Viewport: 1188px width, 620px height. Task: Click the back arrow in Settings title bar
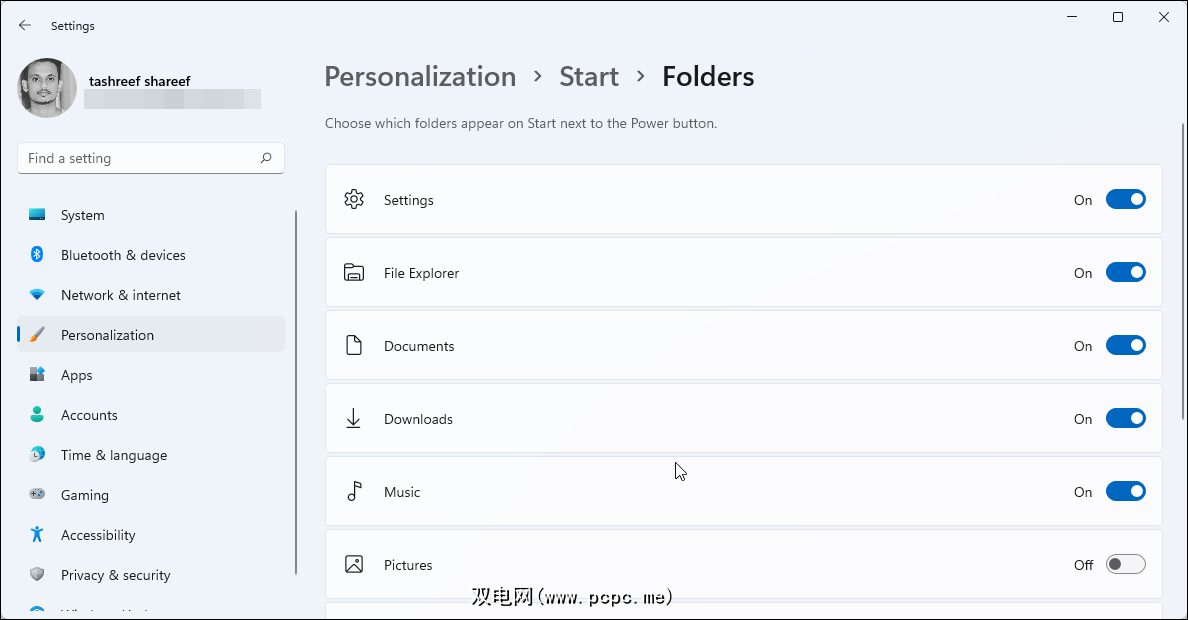25,25
